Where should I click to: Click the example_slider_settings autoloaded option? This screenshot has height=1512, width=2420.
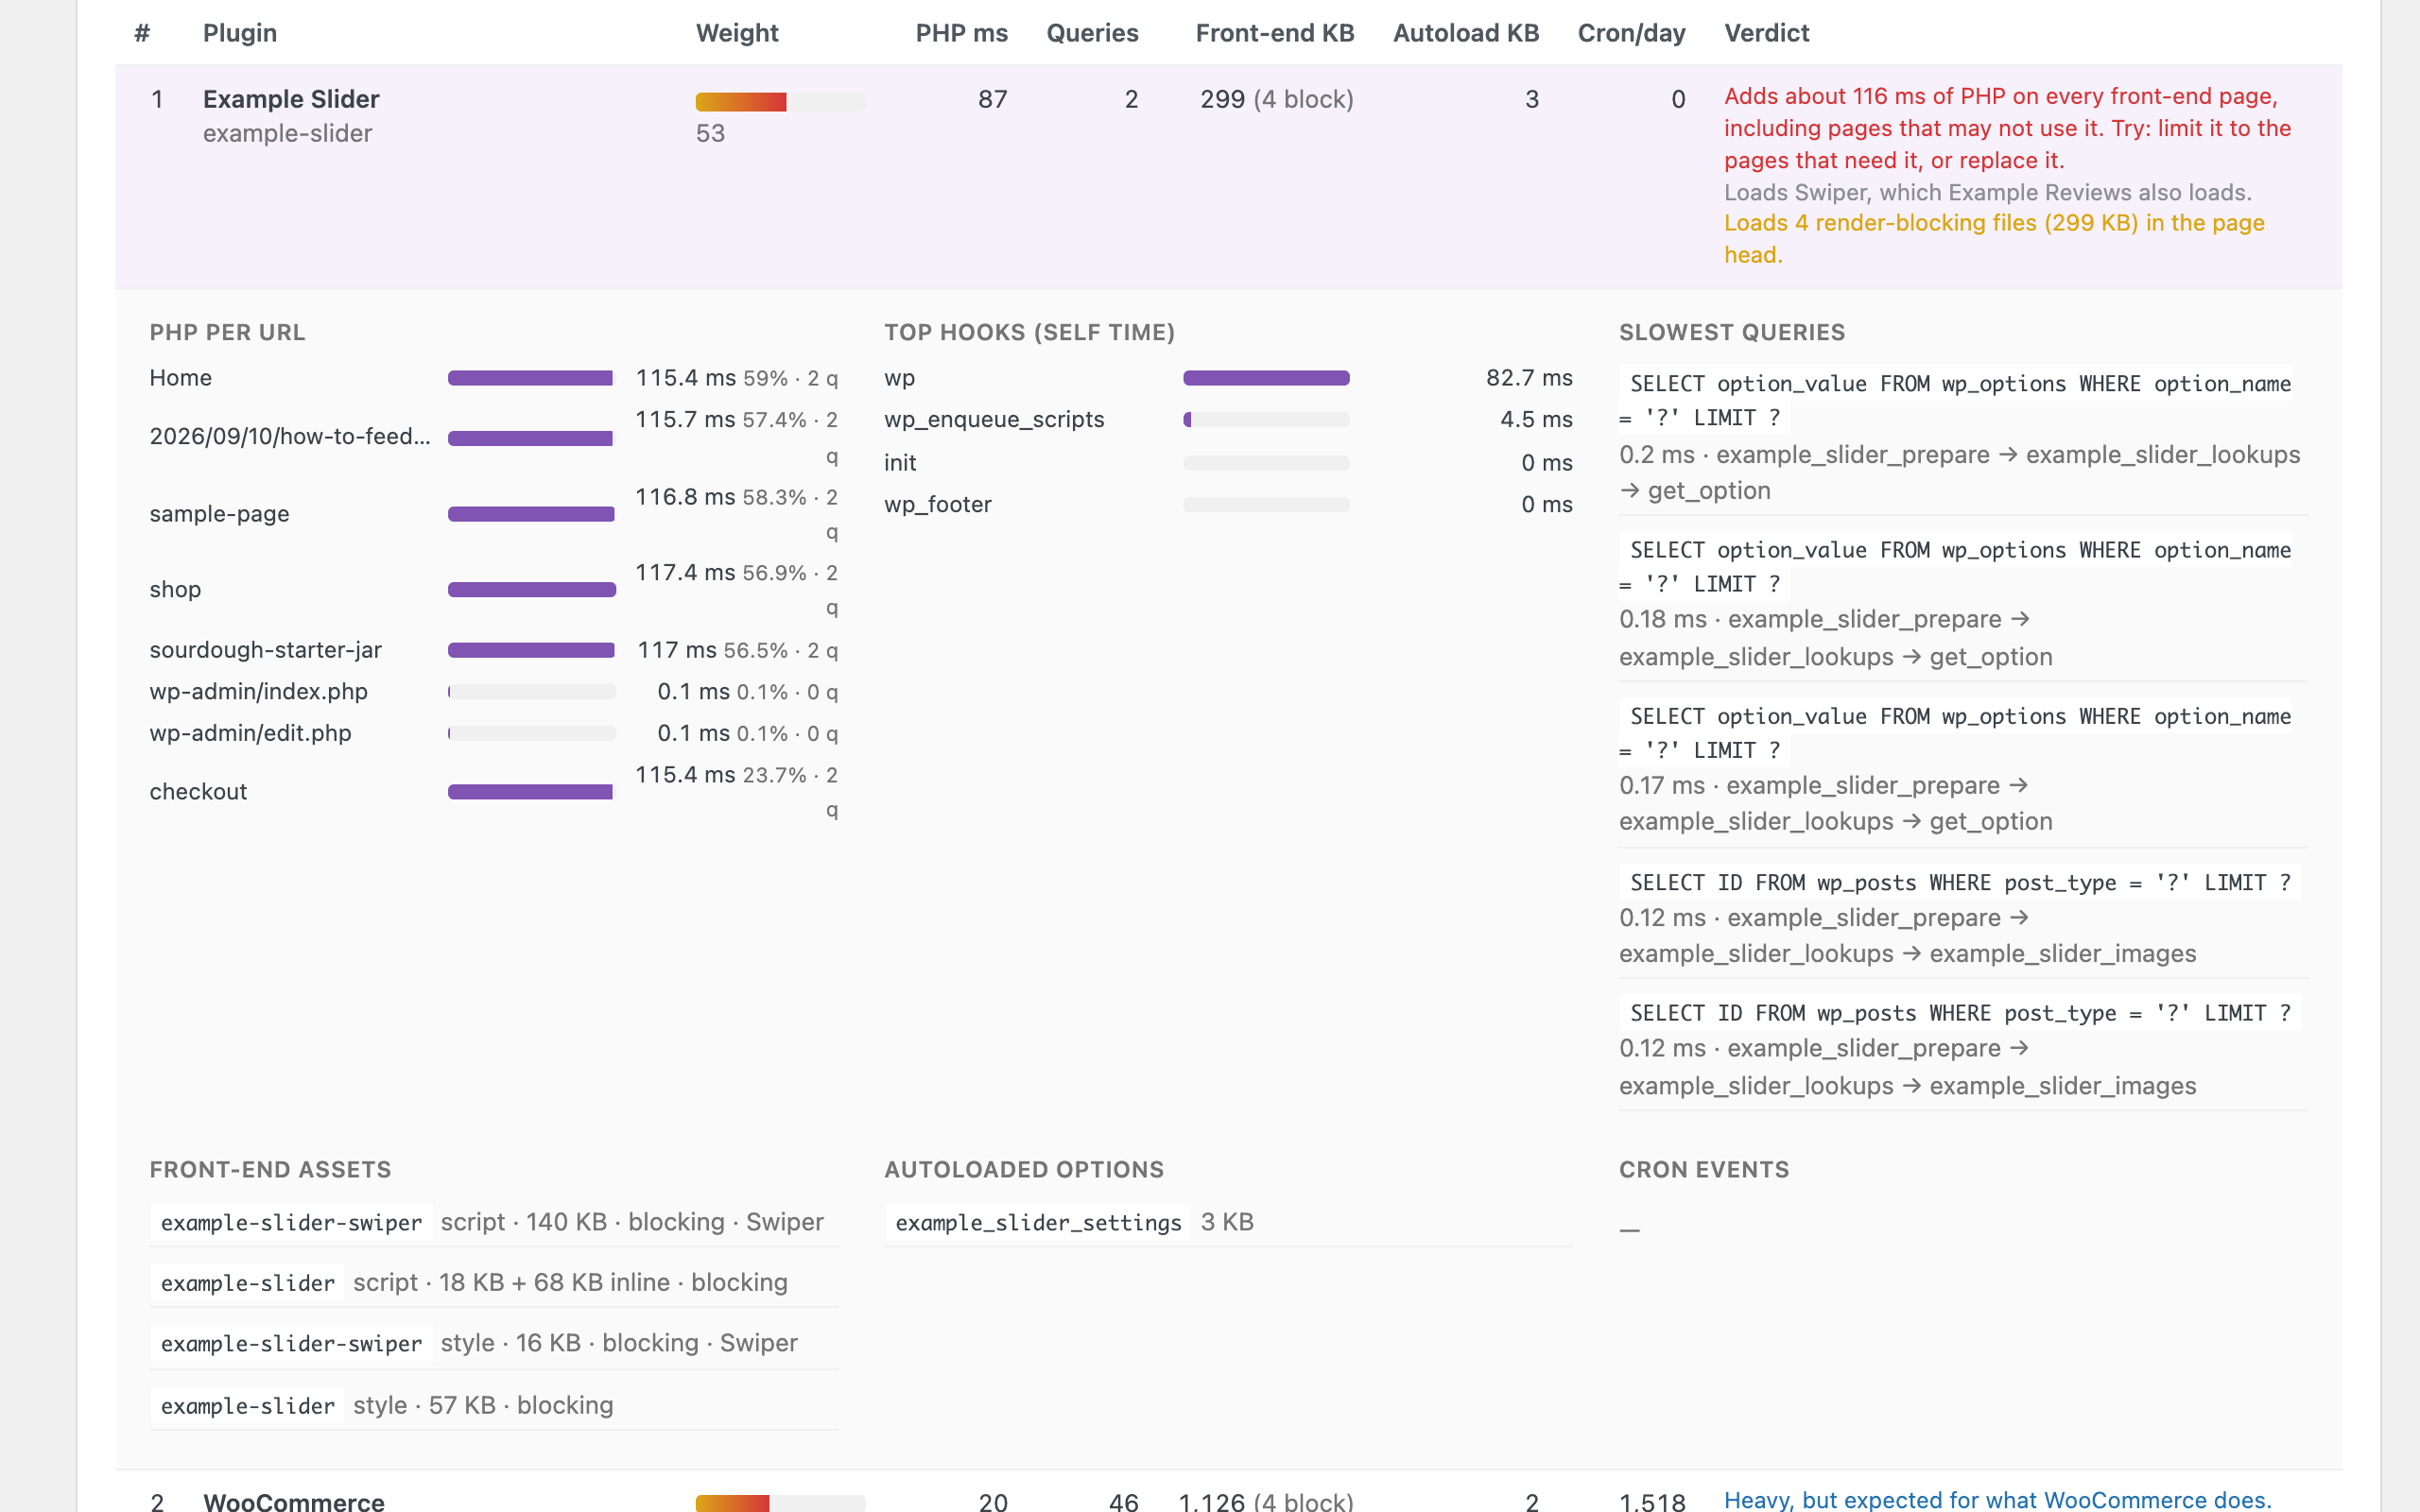[1038, 1223]
